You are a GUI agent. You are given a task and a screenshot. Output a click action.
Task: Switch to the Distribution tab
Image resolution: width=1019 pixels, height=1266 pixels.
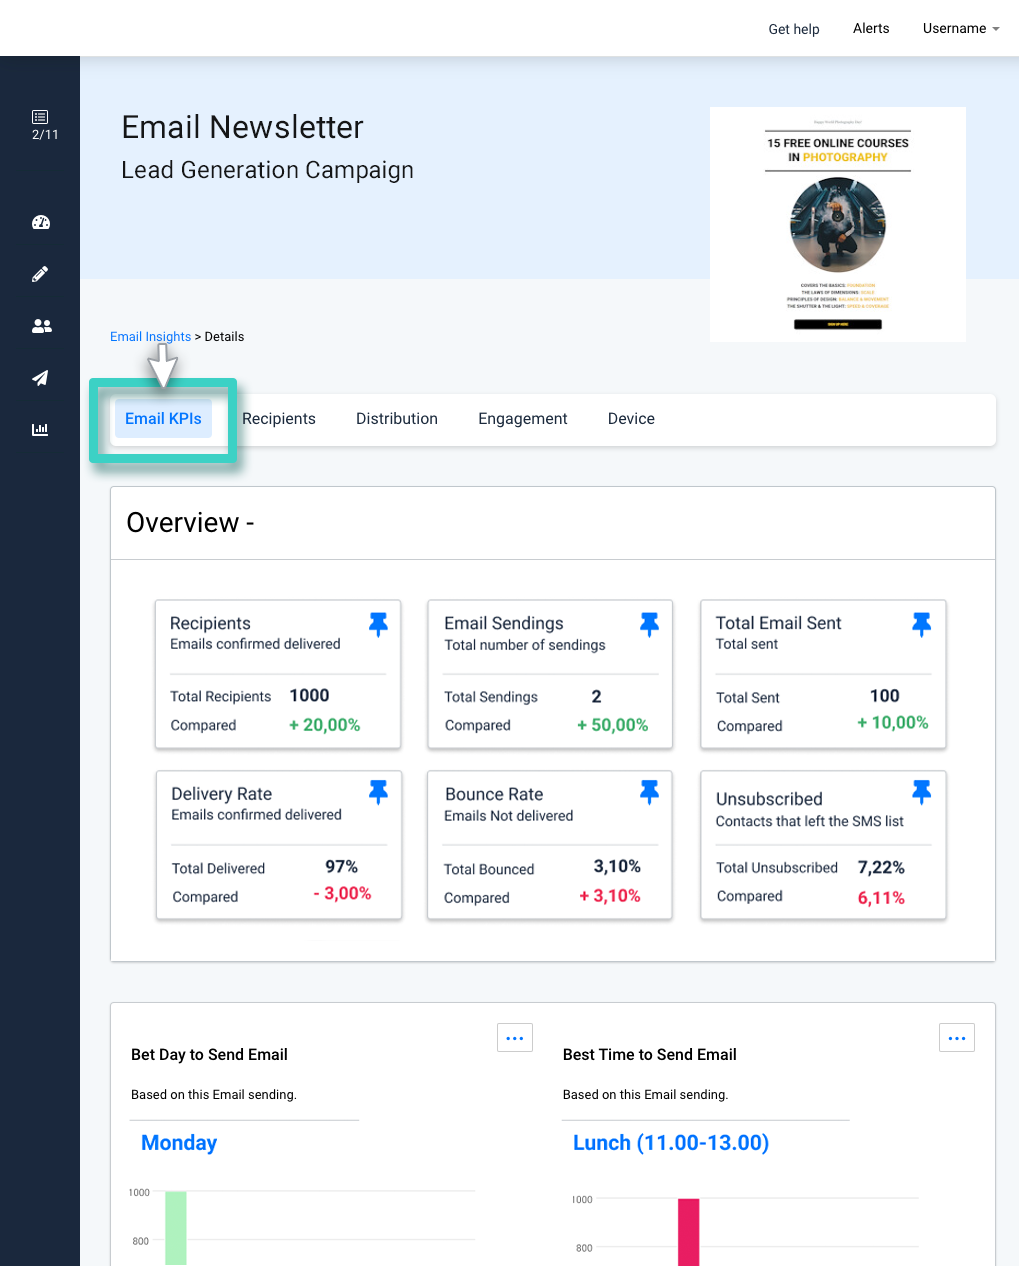click(397, 419)
